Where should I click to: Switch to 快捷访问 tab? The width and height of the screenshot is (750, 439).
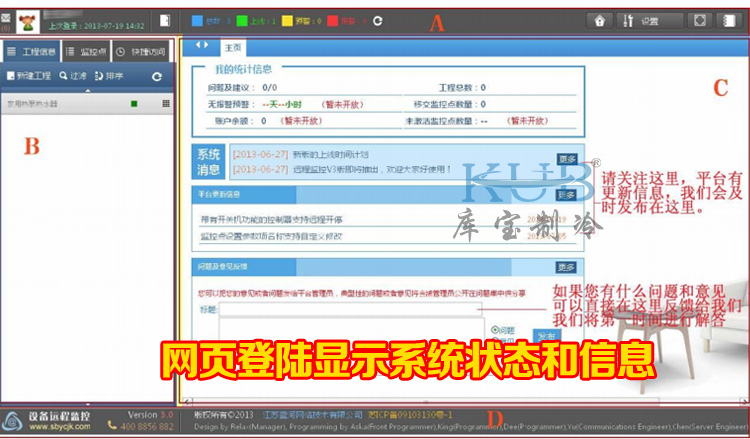point(142,52)
